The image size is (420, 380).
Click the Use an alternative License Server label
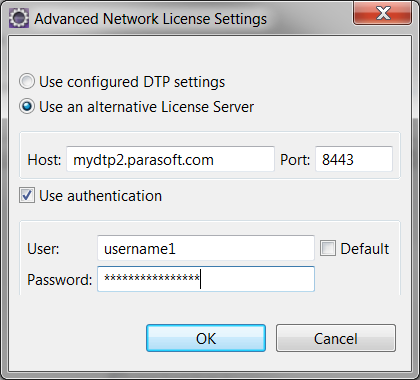146,107
